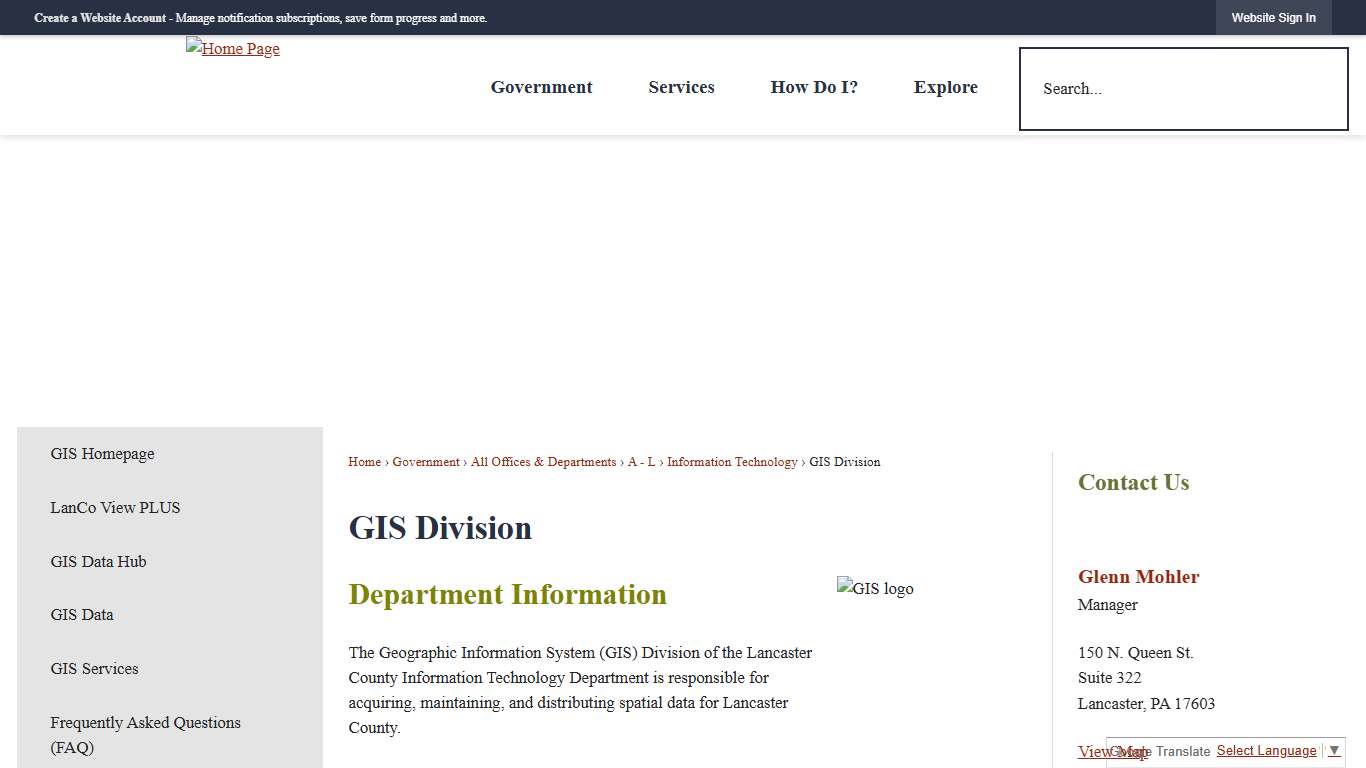Open the How Do I? menu
The width and height of the screenshot is (1366, 768).
[813, 87]
